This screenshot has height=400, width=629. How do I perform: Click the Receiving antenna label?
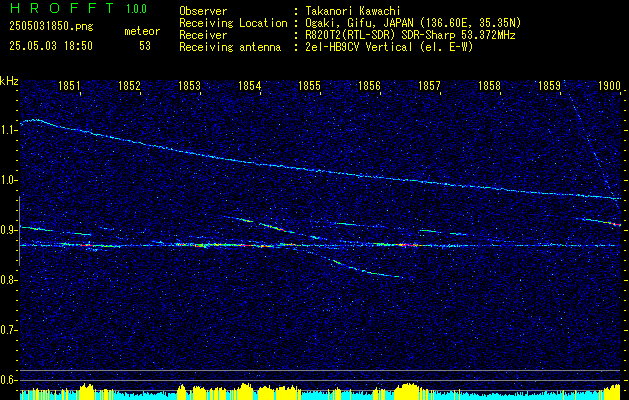click(x=230, y=47)
